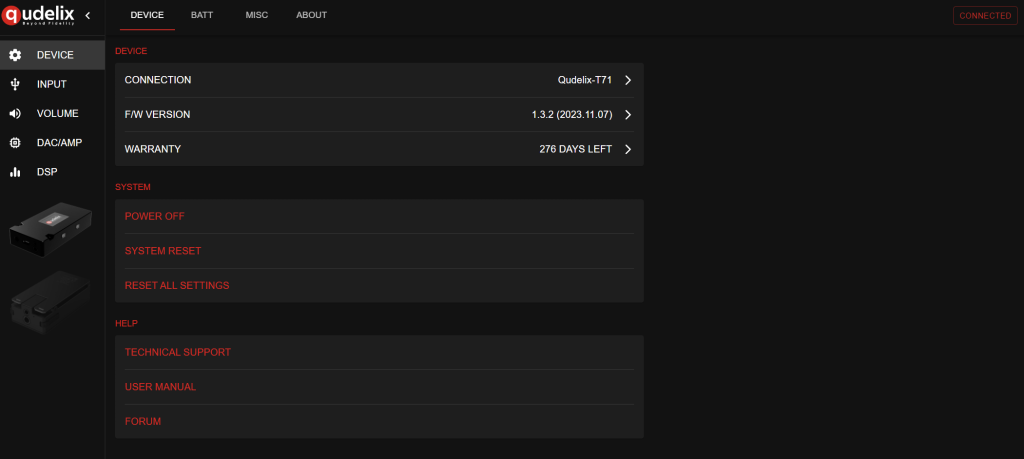Image resolution: width=1024 pixels, height=459 pixels.
Task: Click the Qudelix logo
Action: coord(39,14)
